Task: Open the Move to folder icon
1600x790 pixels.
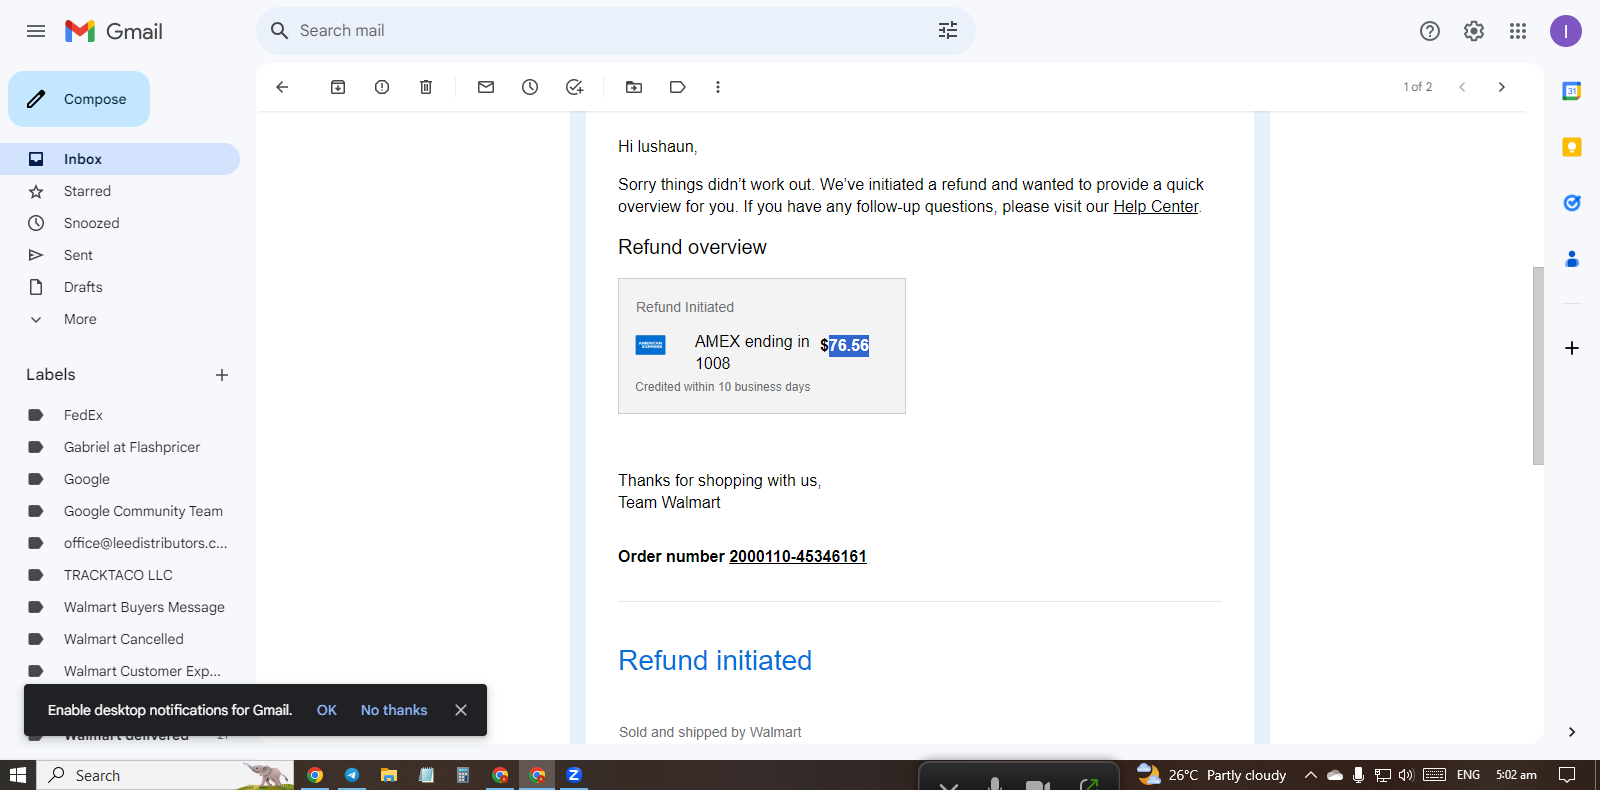Action: click(x=634, y=87)
